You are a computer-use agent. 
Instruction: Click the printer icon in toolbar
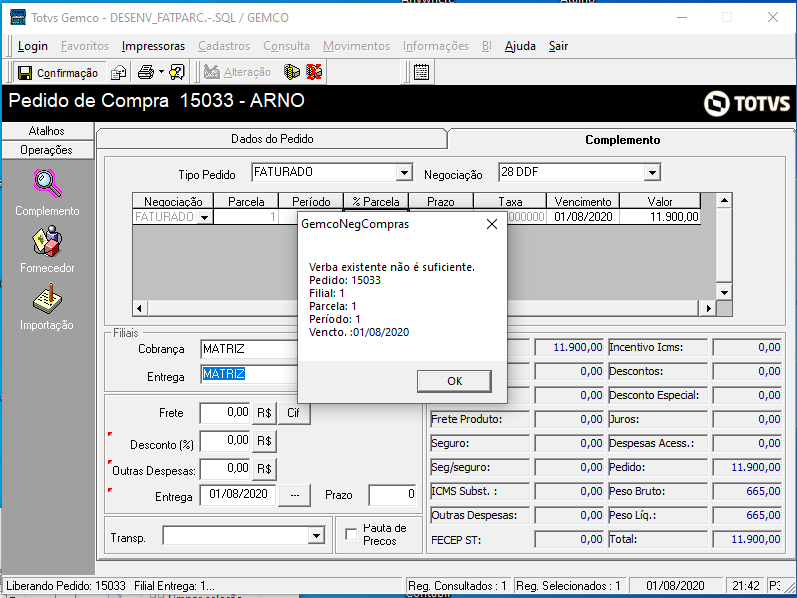146,72
